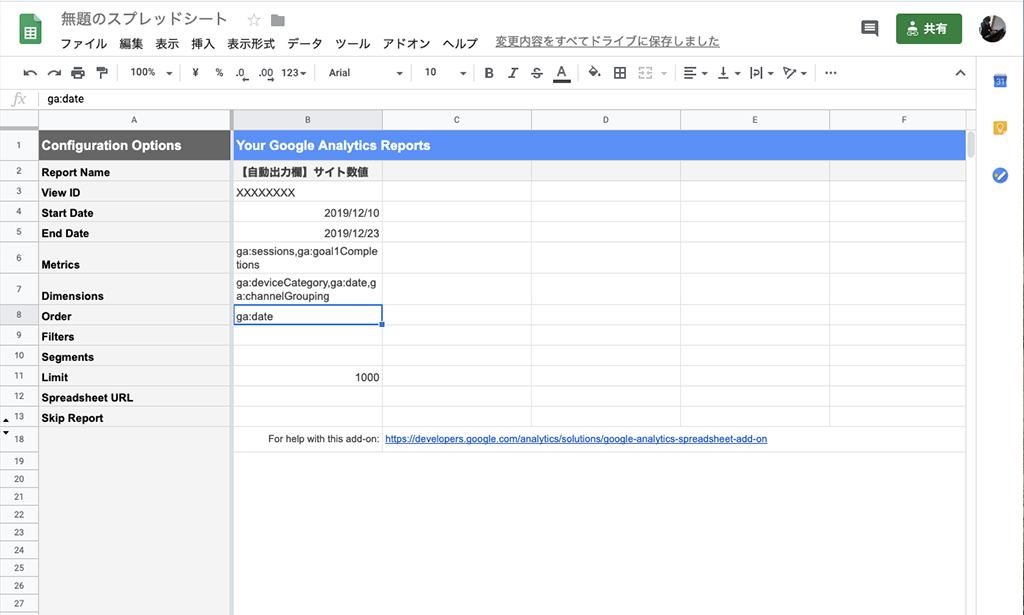
Task: Open the ツール menu
Action: pos(353,44)
